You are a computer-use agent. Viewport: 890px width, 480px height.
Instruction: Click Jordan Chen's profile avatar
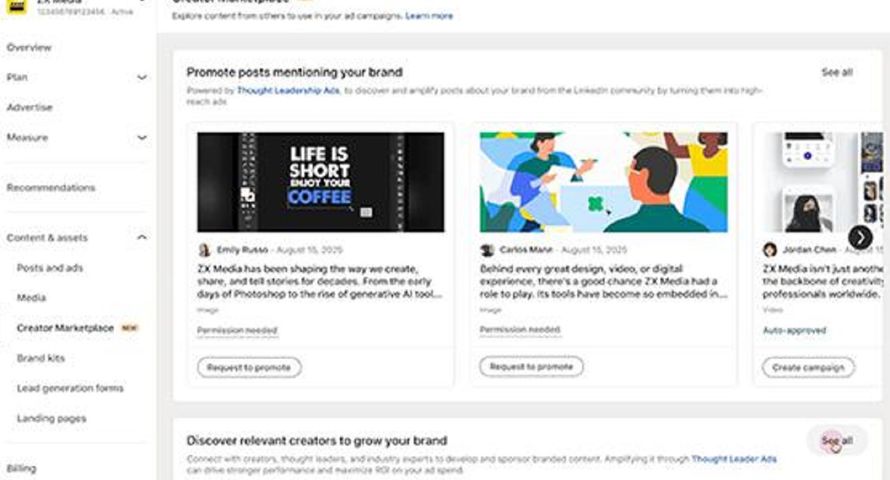point(770,250)
